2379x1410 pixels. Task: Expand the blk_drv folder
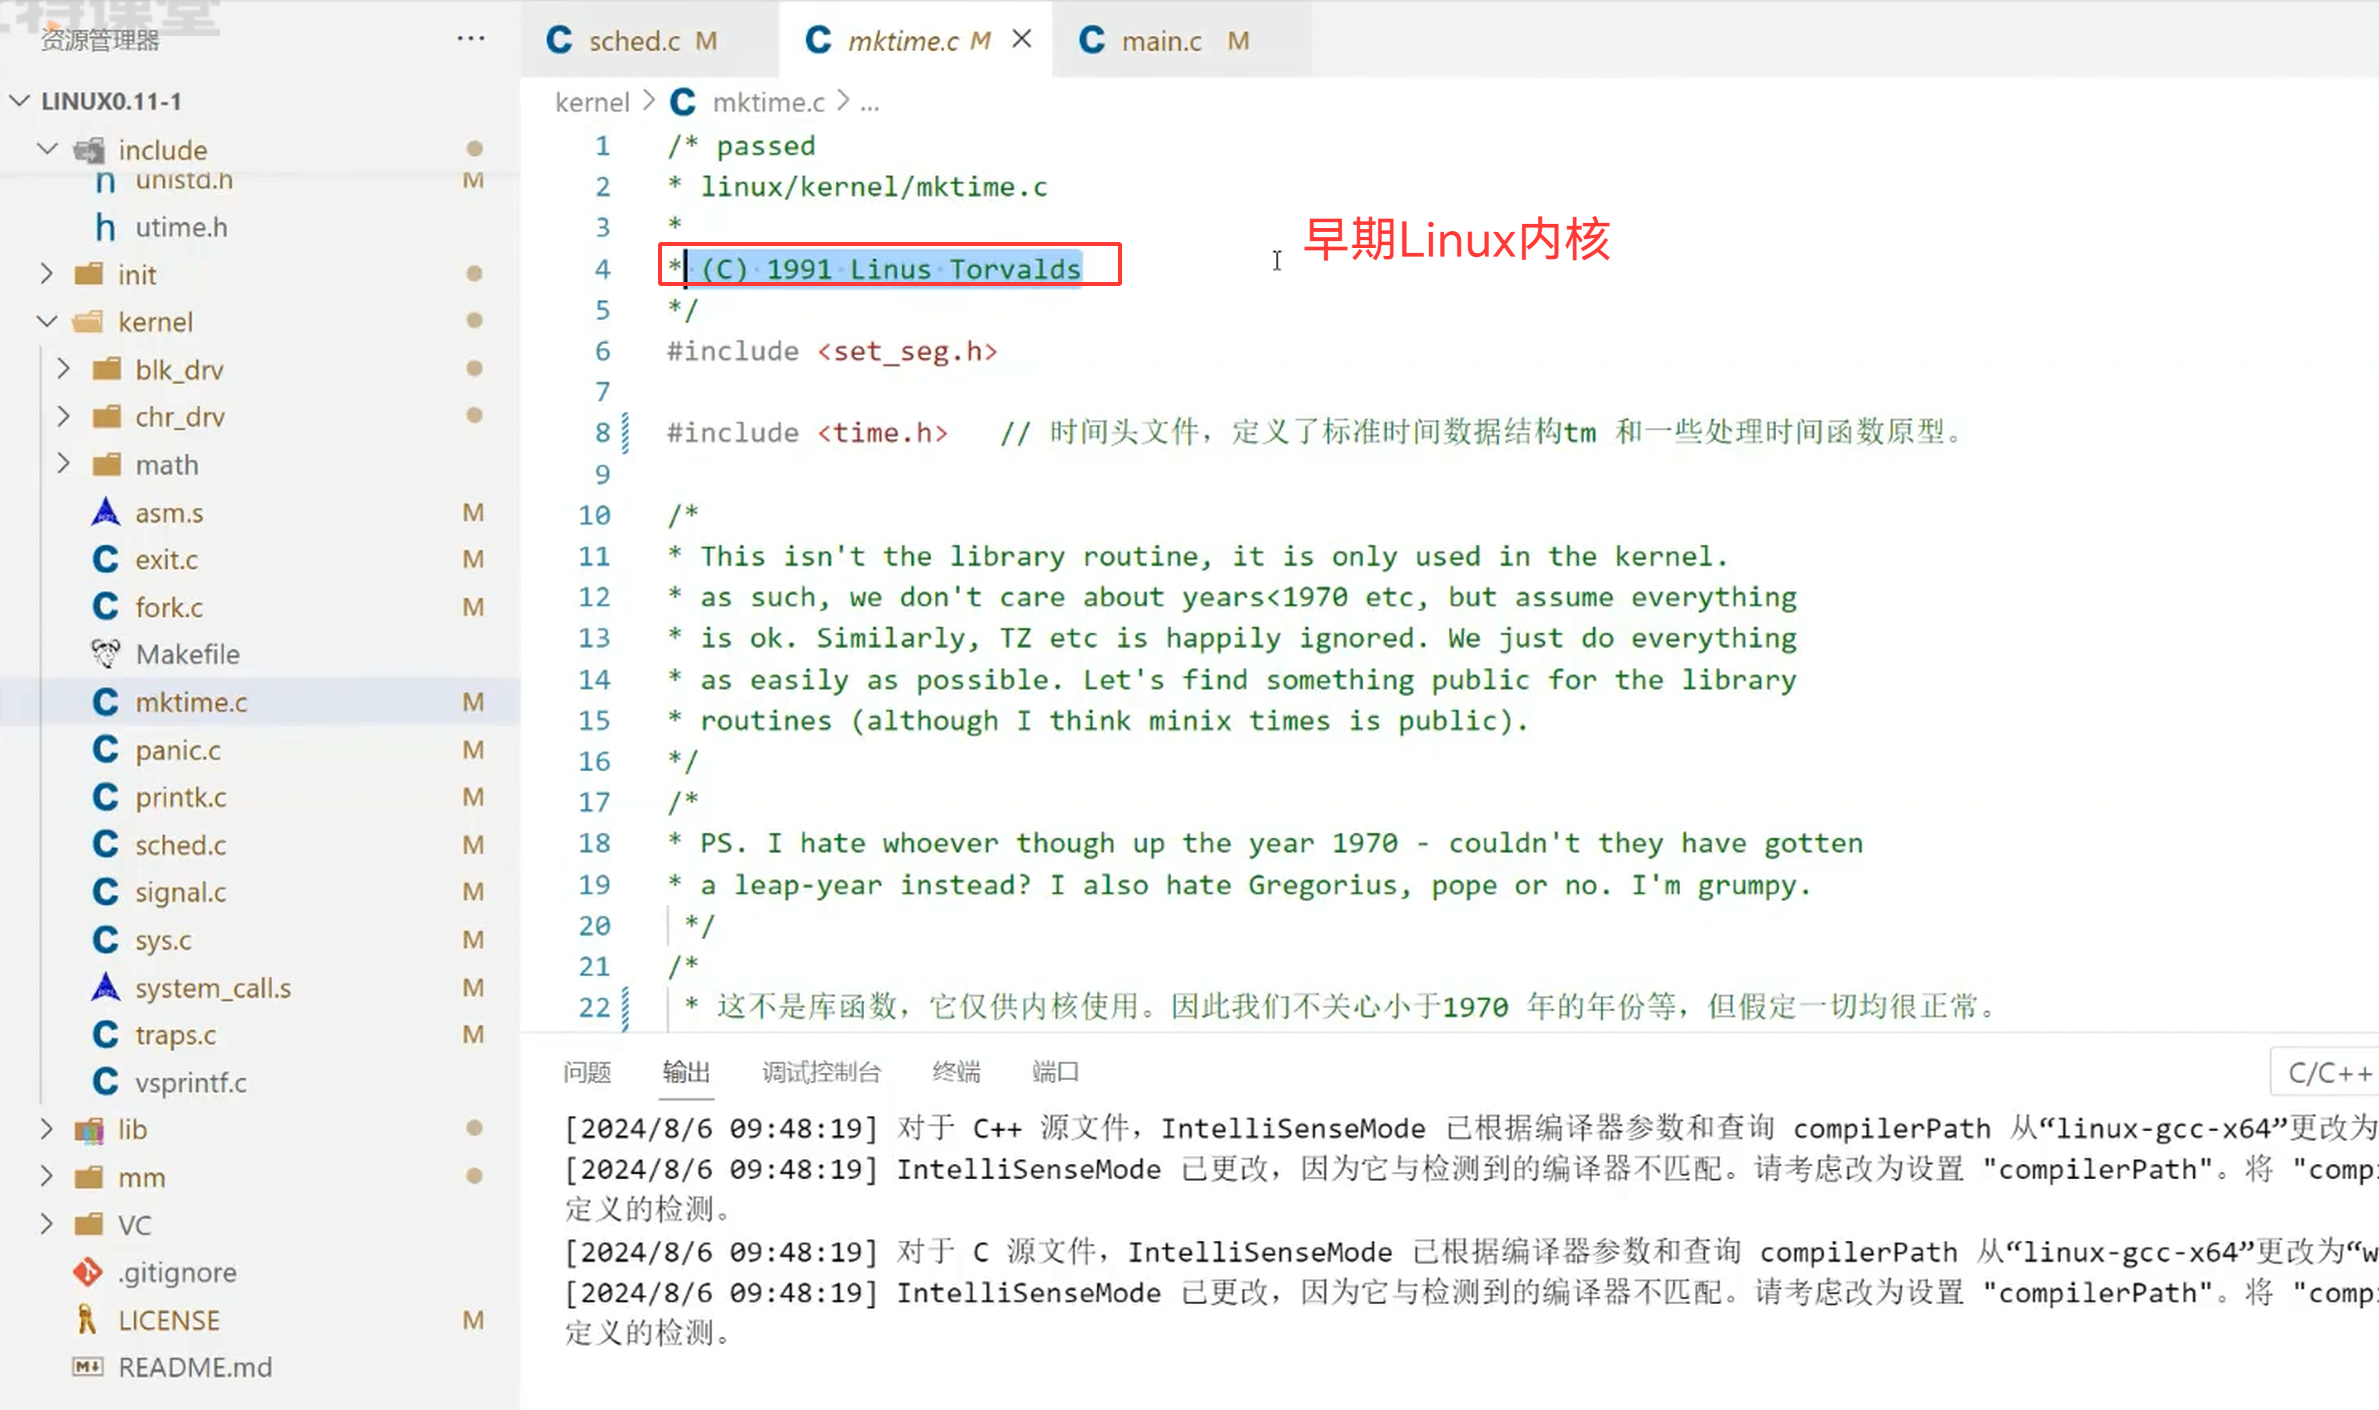click(63, 369)
